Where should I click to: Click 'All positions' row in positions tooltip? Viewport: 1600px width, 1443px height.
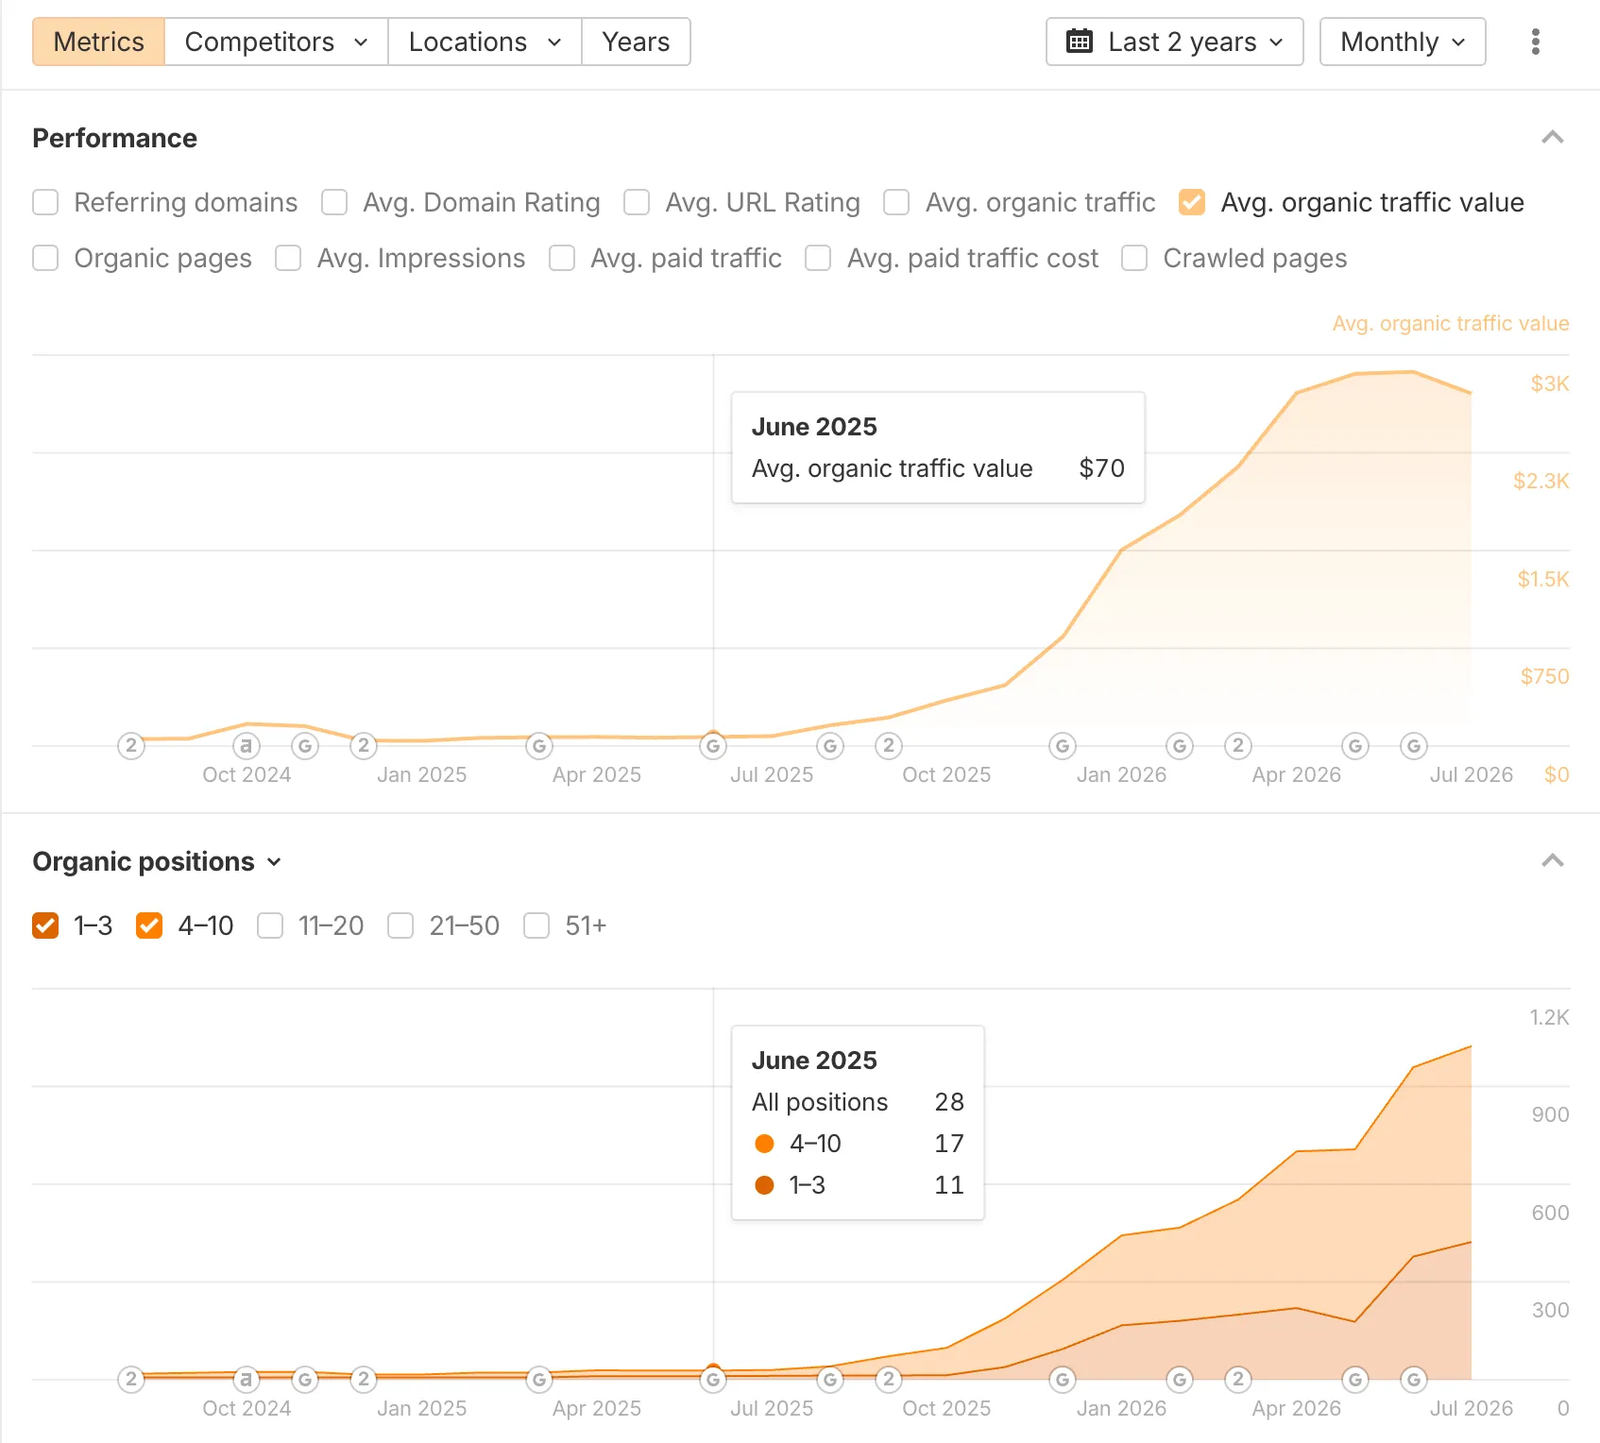click(857, 1102)
